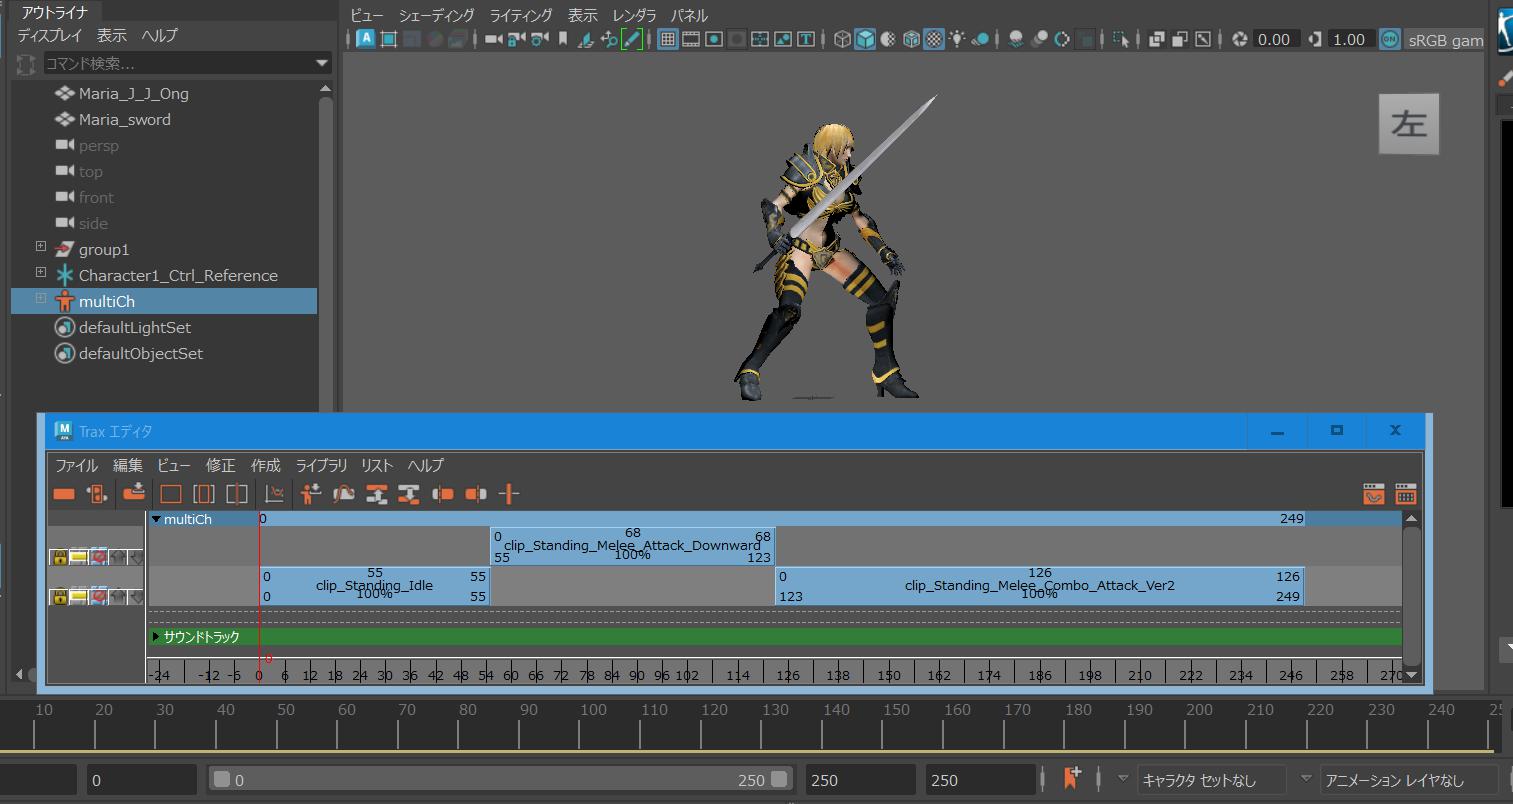Screen dimensions: 1513x804
Task: Toggle mute on the Standing_Idle track
Action: (x=98, y=597)
